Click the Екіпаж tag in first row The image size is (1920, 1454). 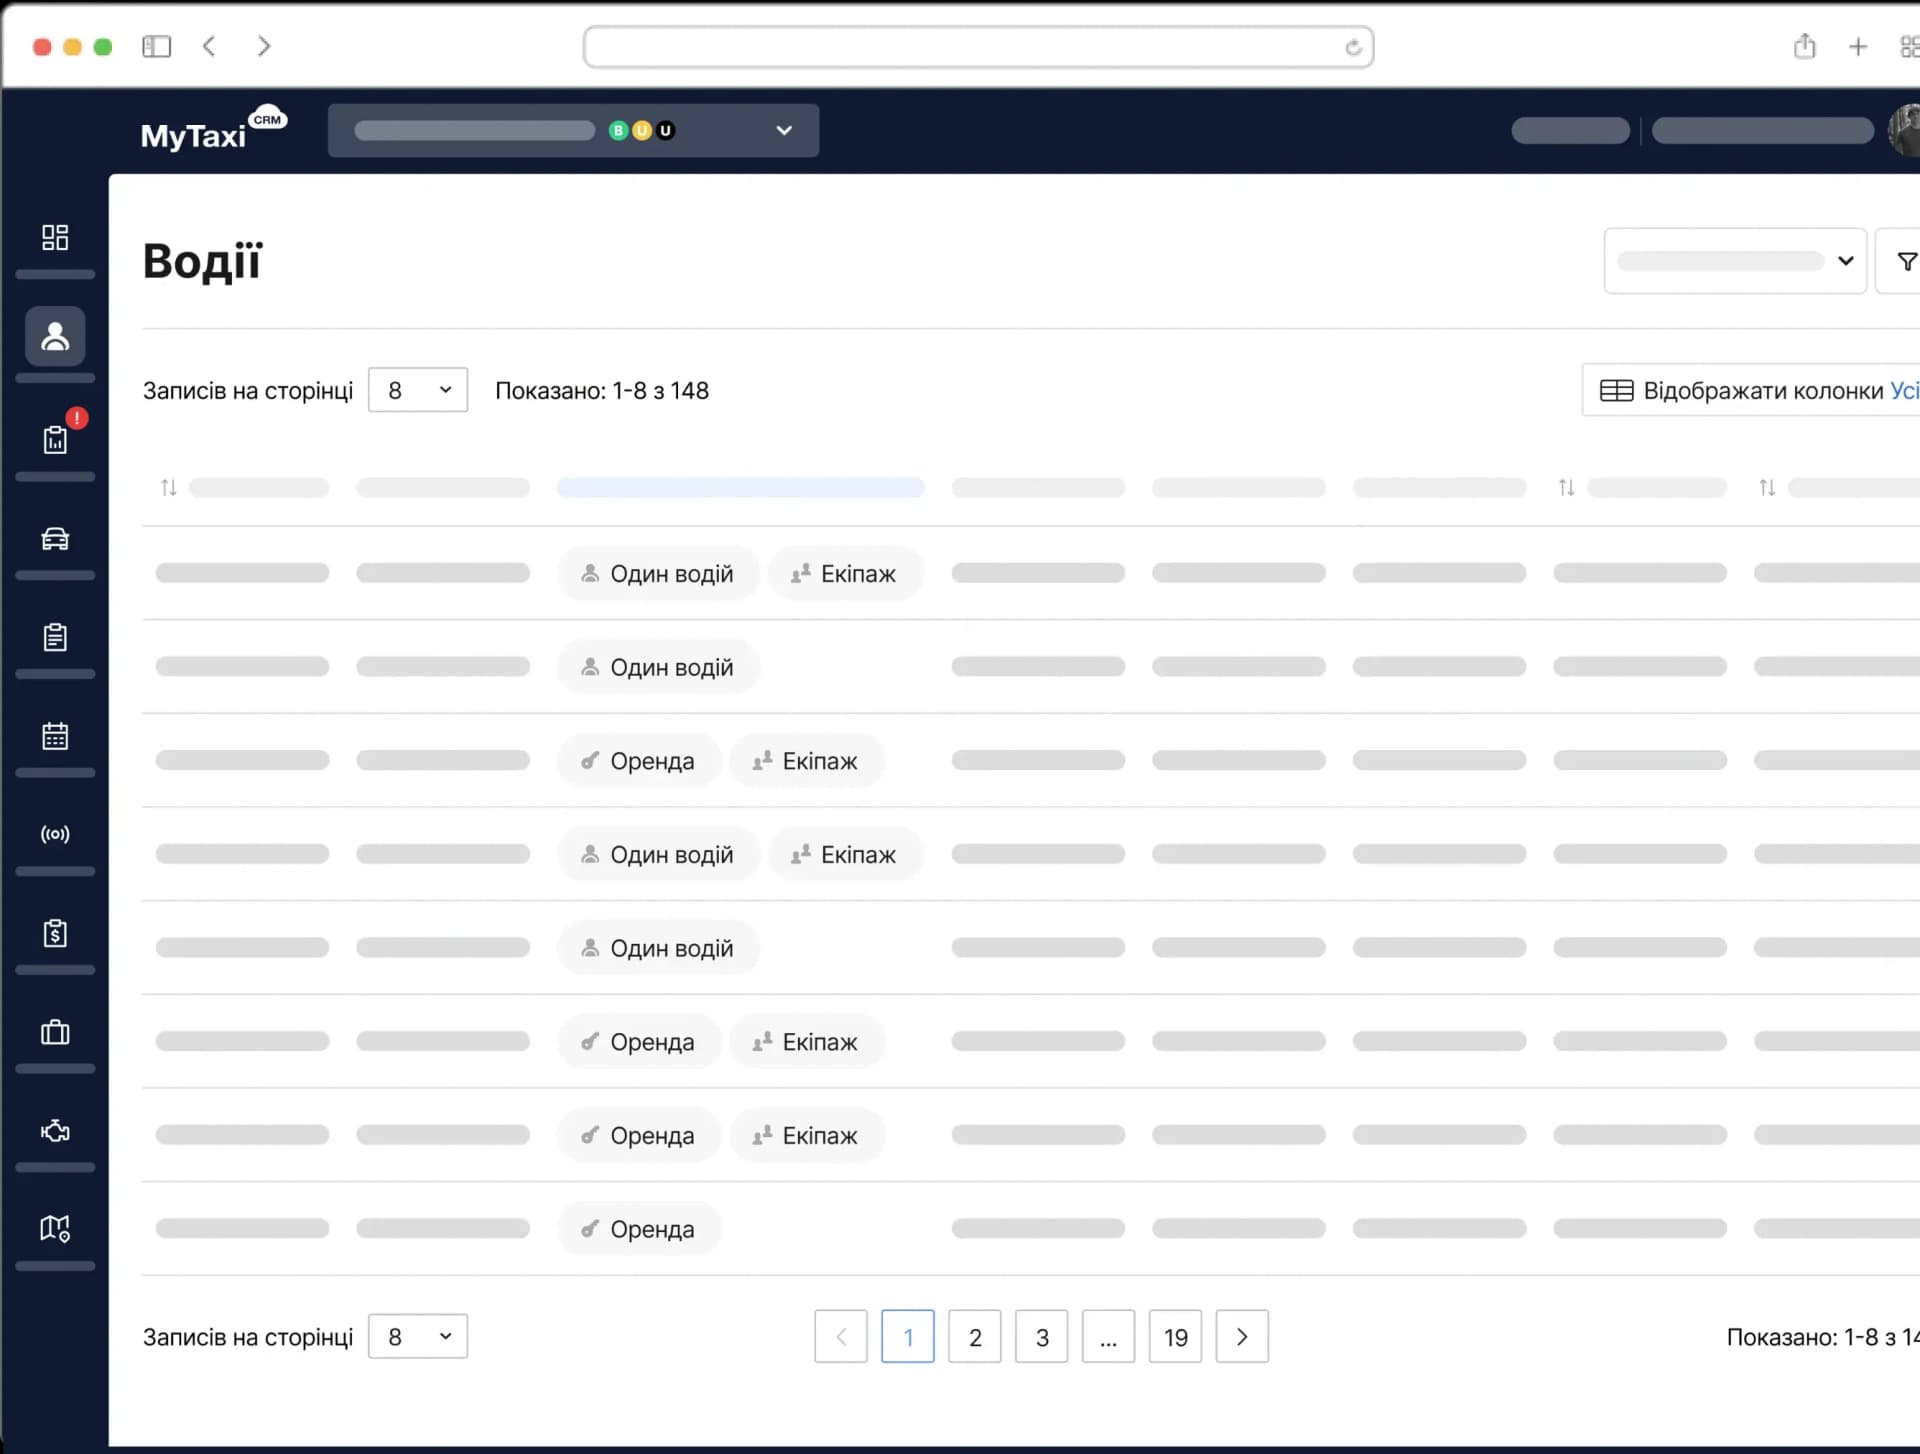coord(845,574)
